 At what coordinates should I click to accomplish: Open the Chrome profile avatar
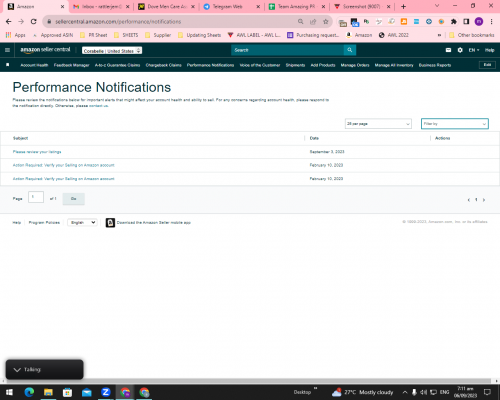point(479,22)
